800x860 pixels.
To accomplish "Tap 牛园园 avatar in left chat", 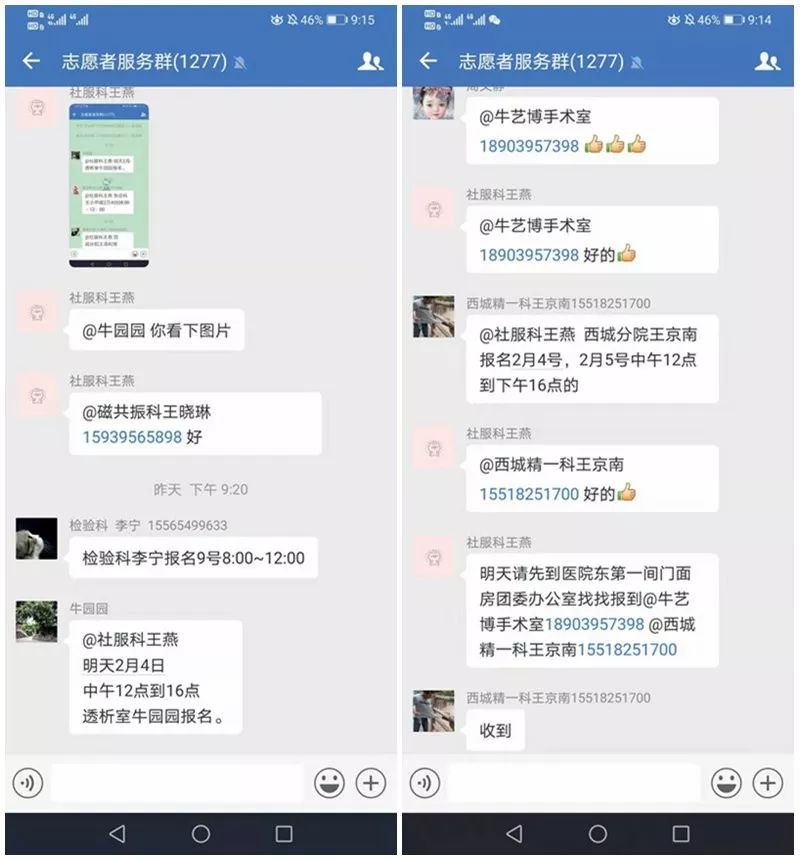I will click(x=37, y=621).
